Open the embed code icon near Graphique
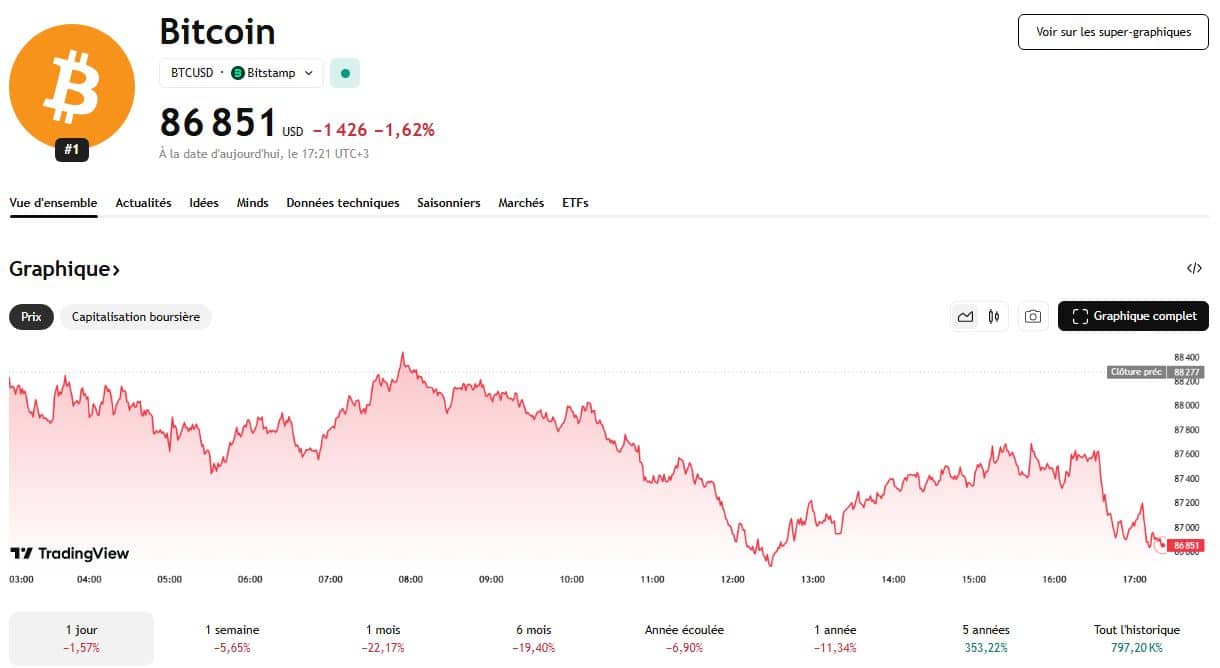The height and width of the screenshot is (668, 1220). point(1194,268)
